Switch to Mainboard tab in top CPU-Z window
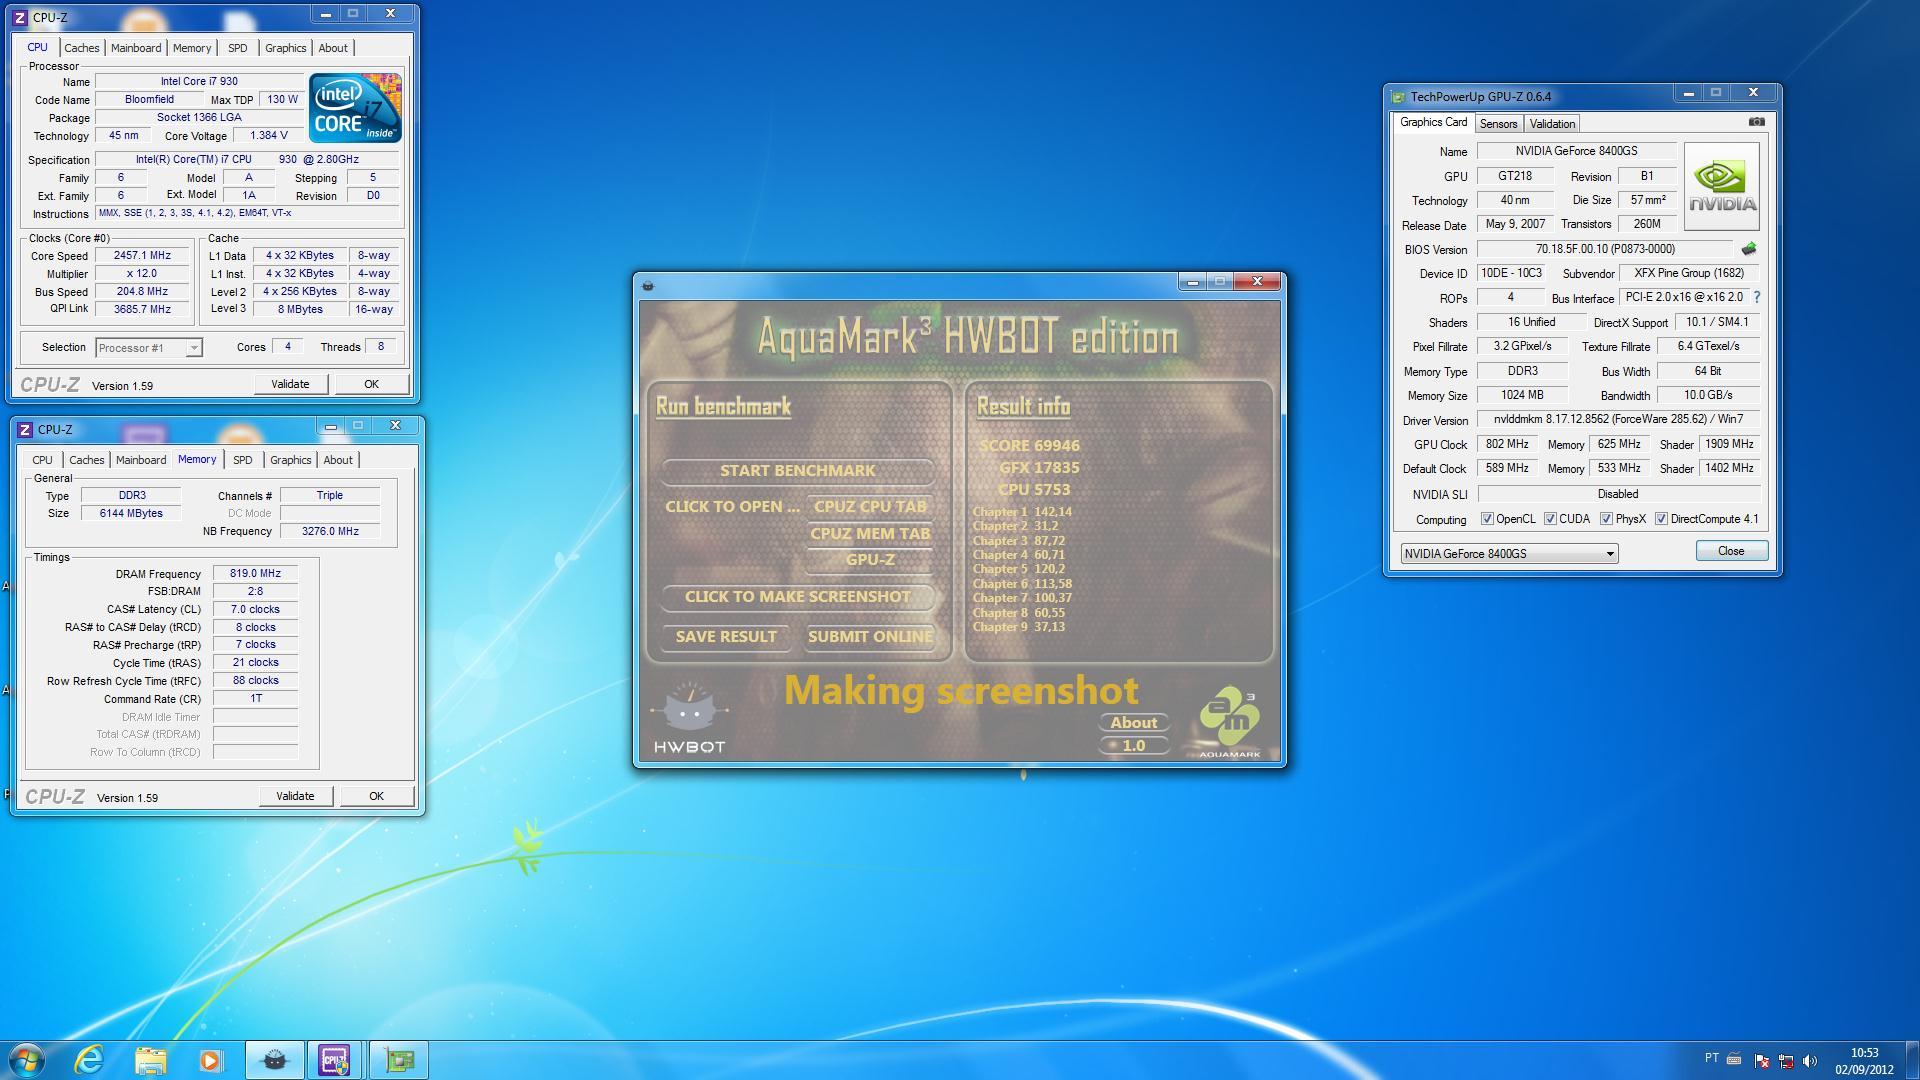 coord(136,48)
